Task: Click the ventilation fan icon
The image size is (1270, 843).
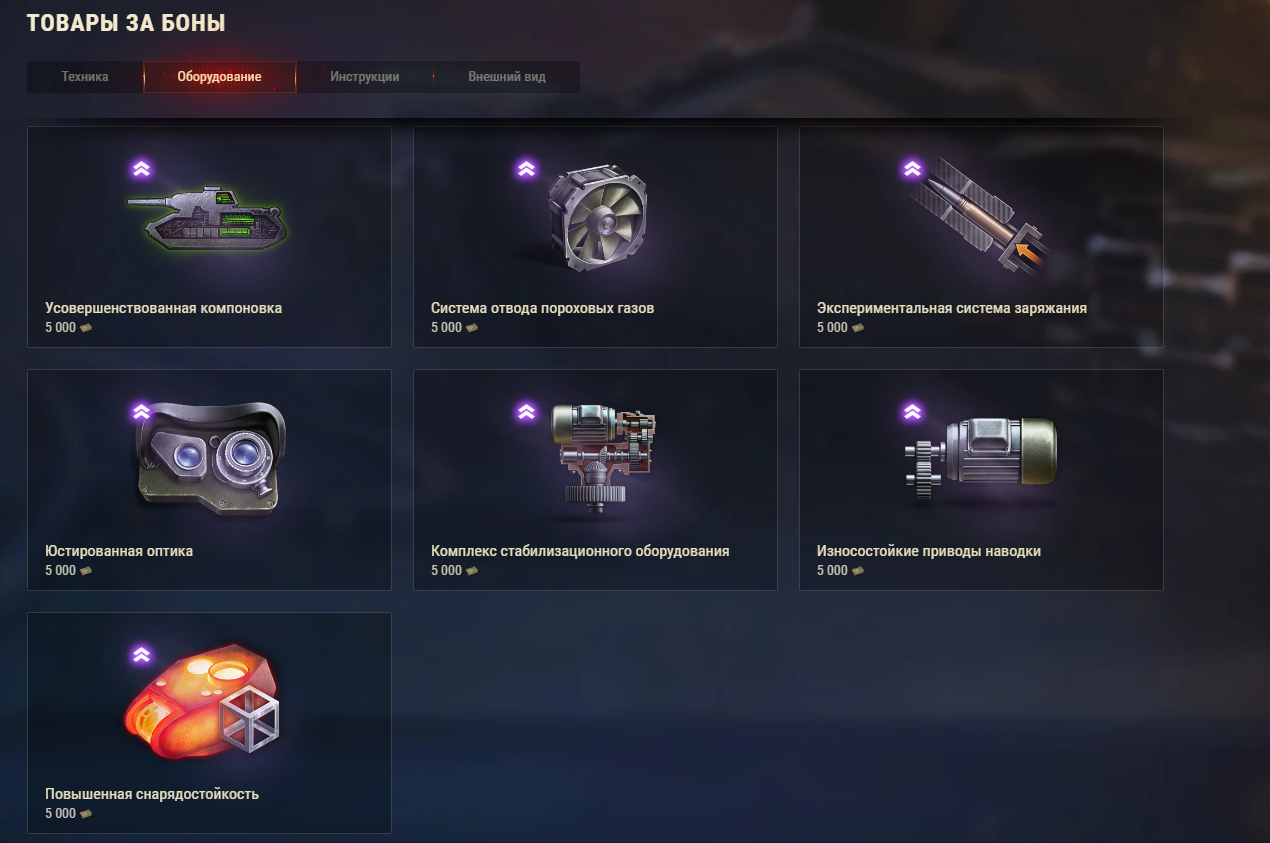Action: point(597,218)
